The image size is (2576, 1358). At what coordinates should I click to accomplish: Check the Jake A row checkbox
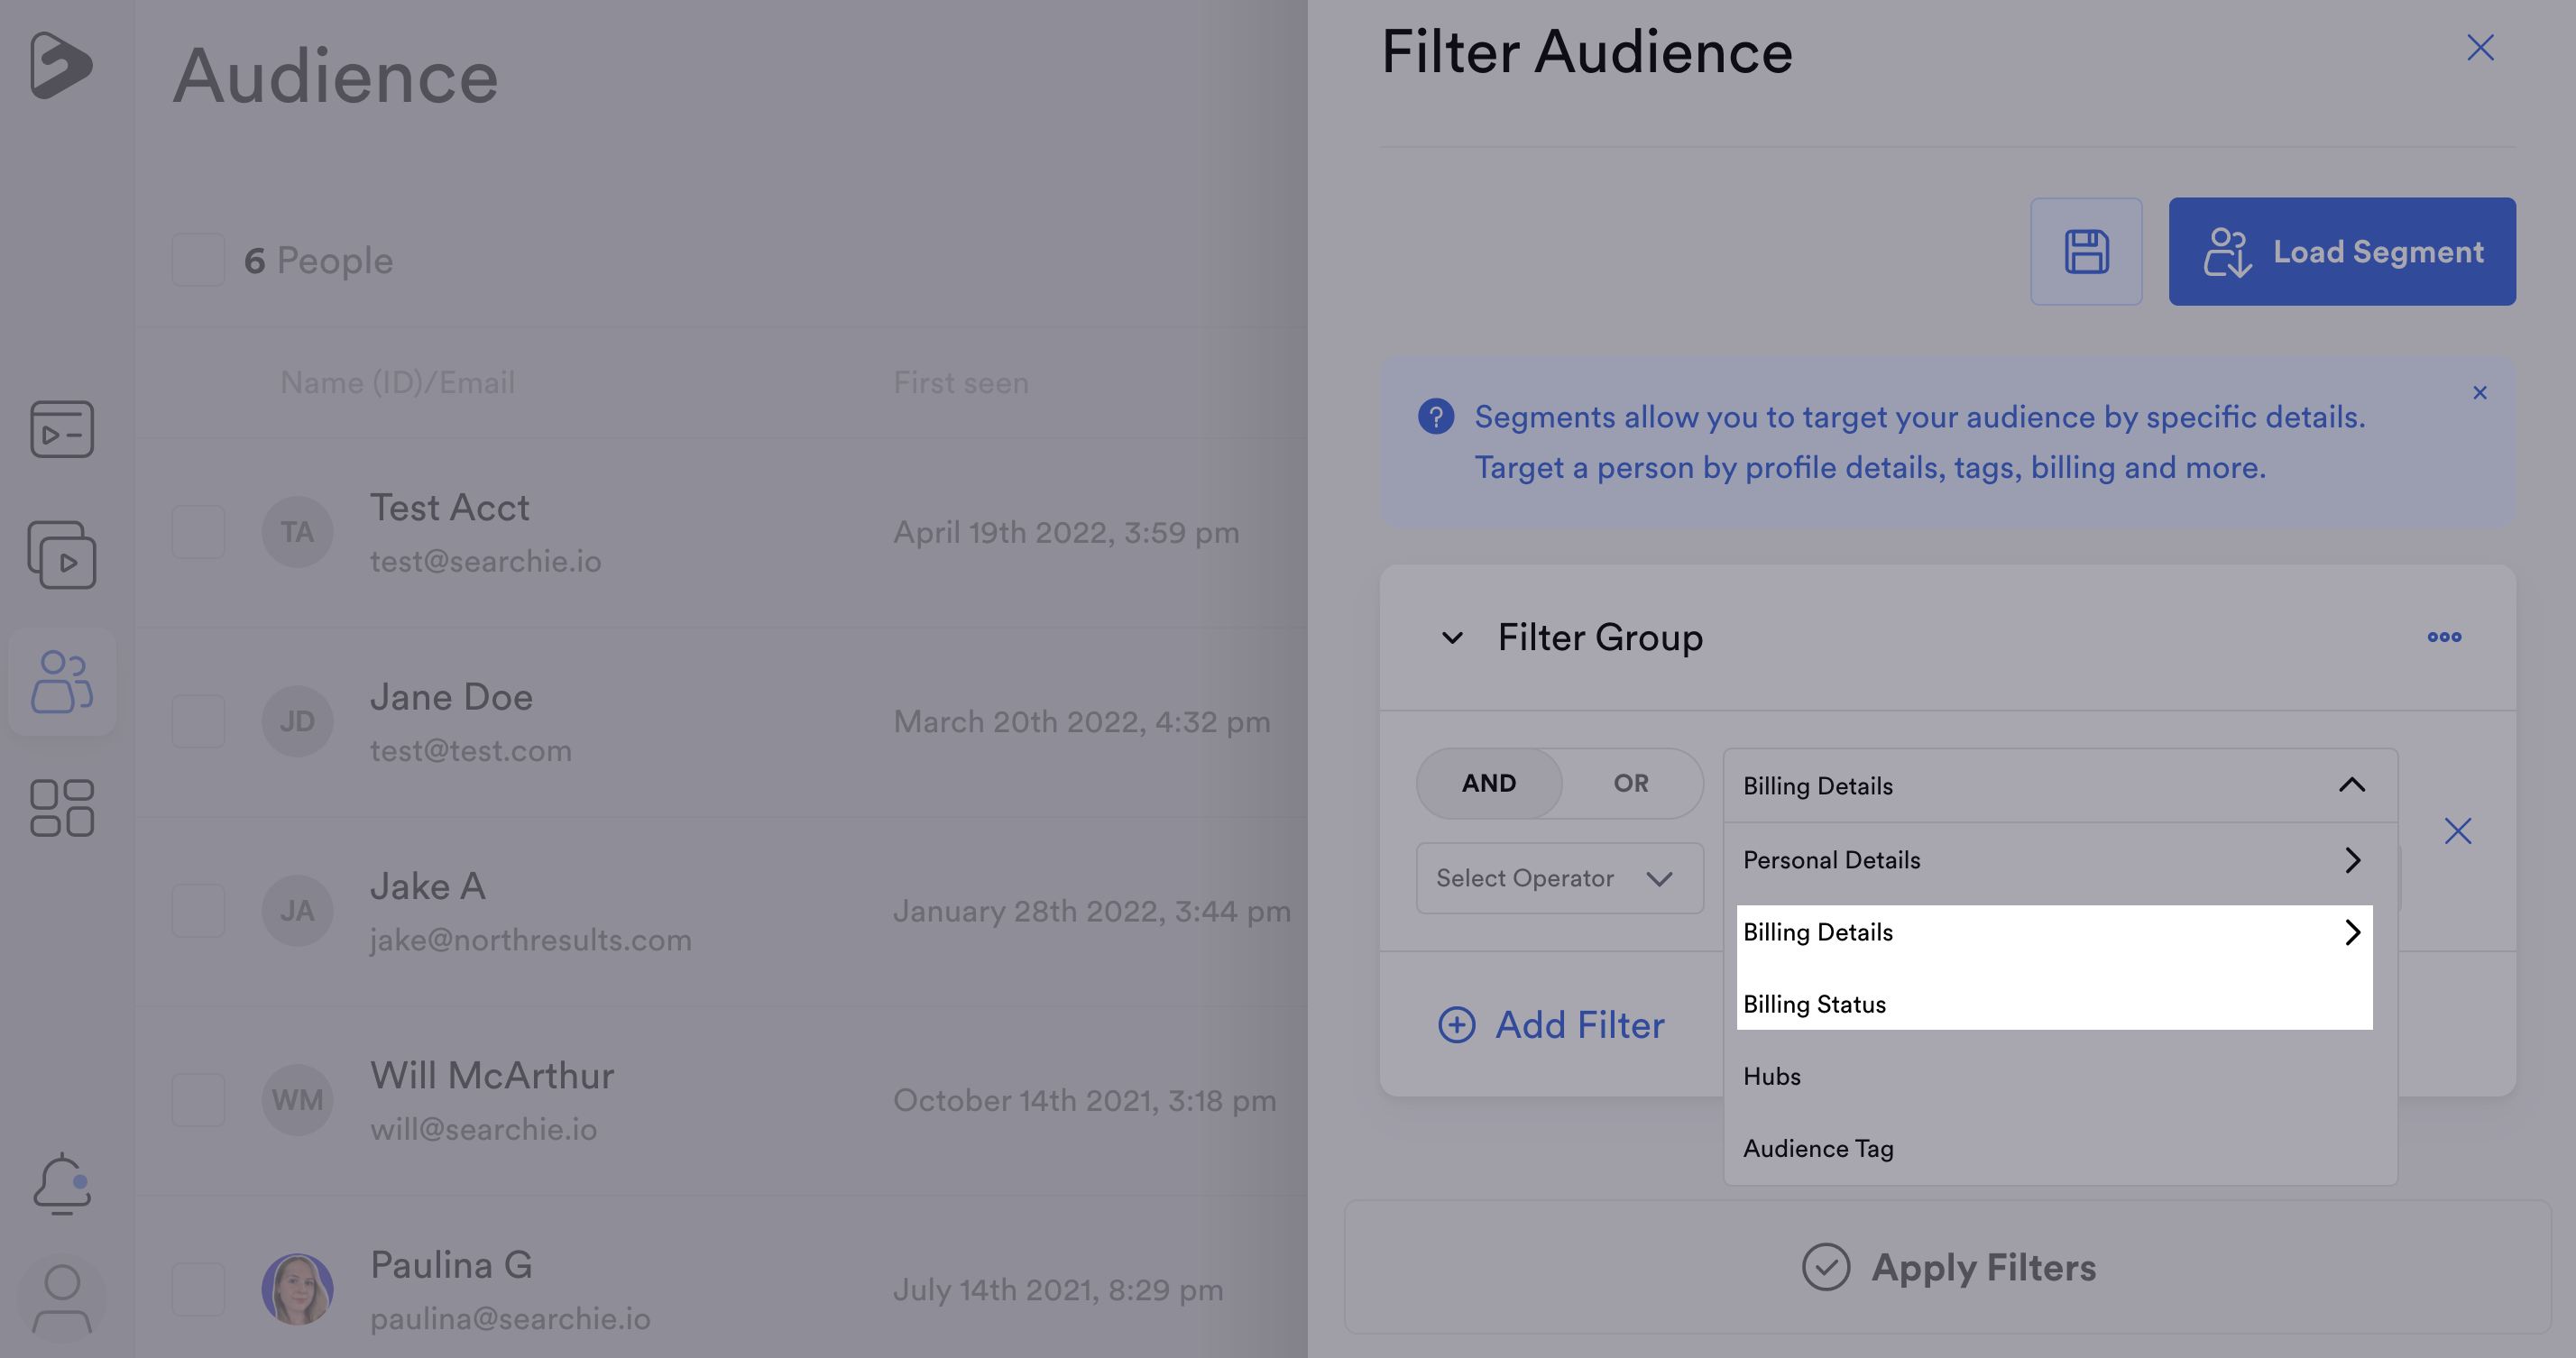(198, 910)
